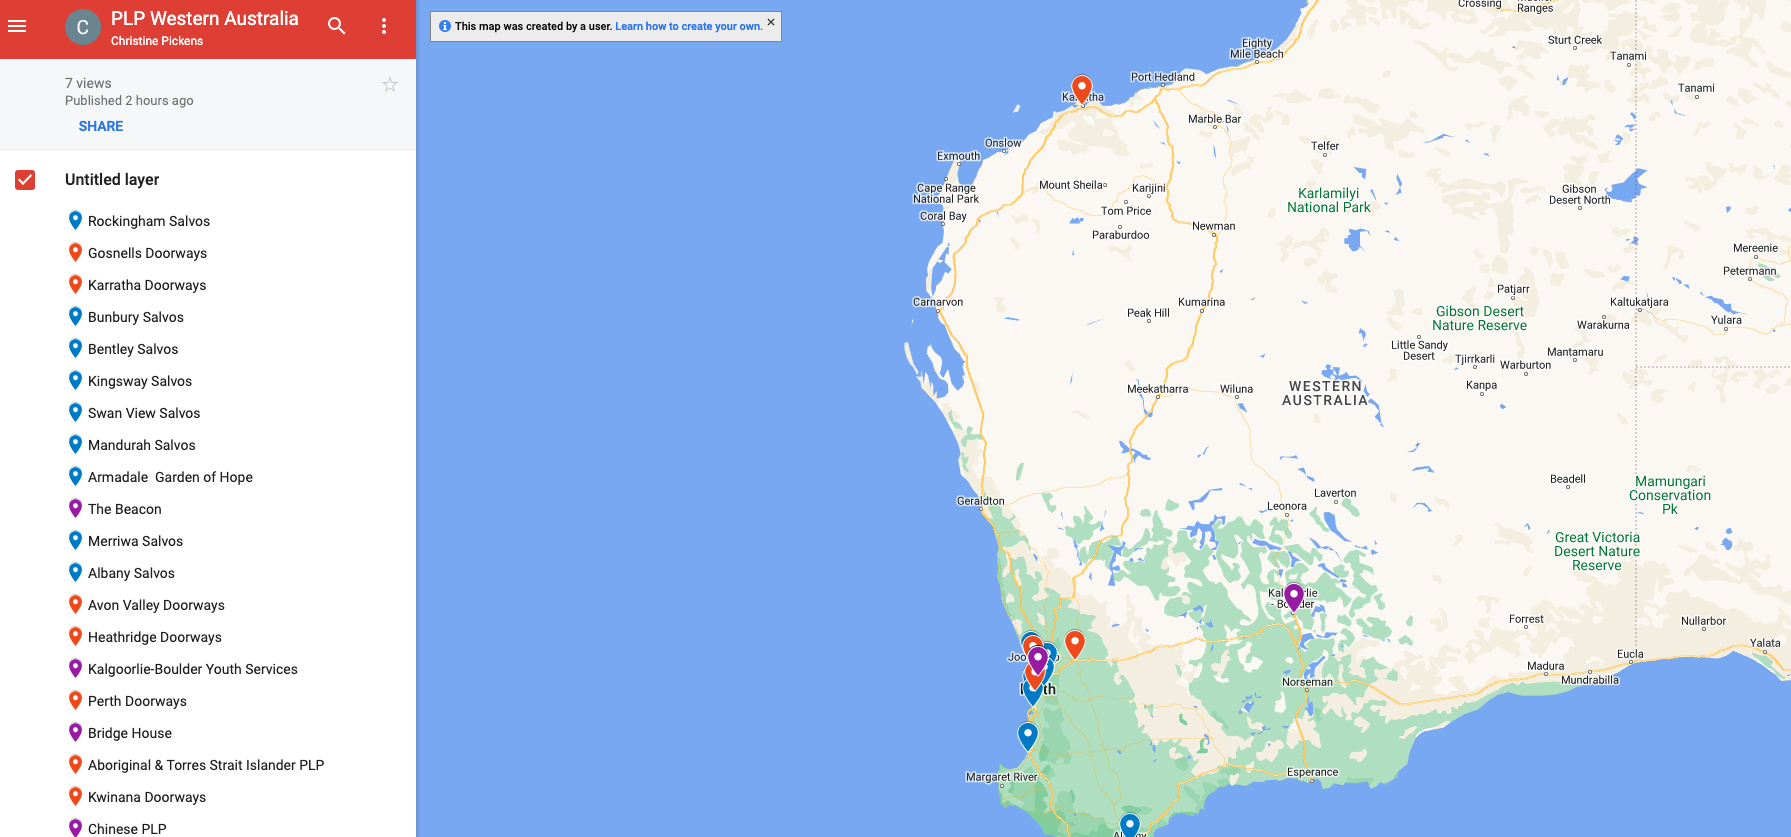Click the SHARE button

(101, 126)
